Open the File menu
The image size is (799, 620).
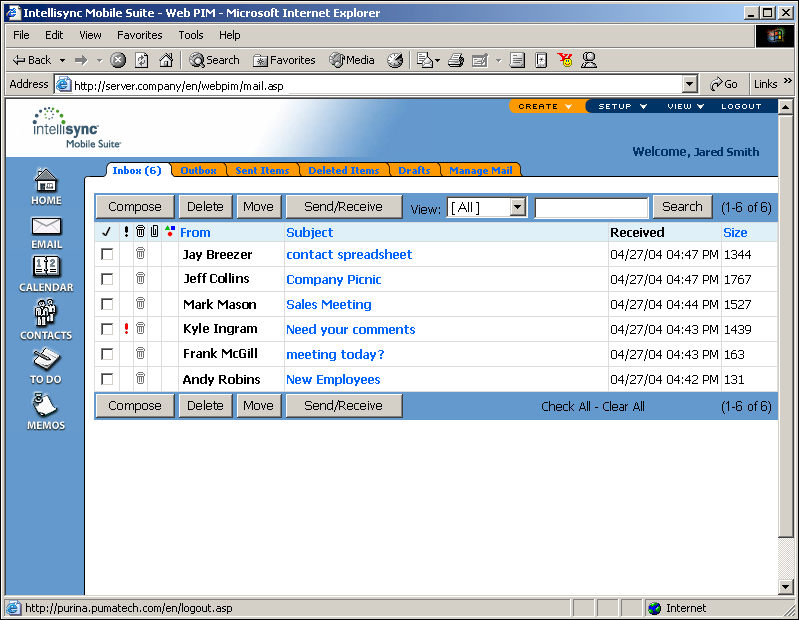pos(21,35)
